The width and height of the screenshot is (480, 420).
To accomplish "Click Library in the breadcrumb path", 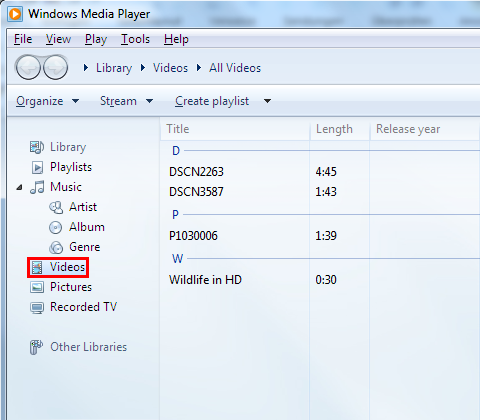I will pos(114,68).
